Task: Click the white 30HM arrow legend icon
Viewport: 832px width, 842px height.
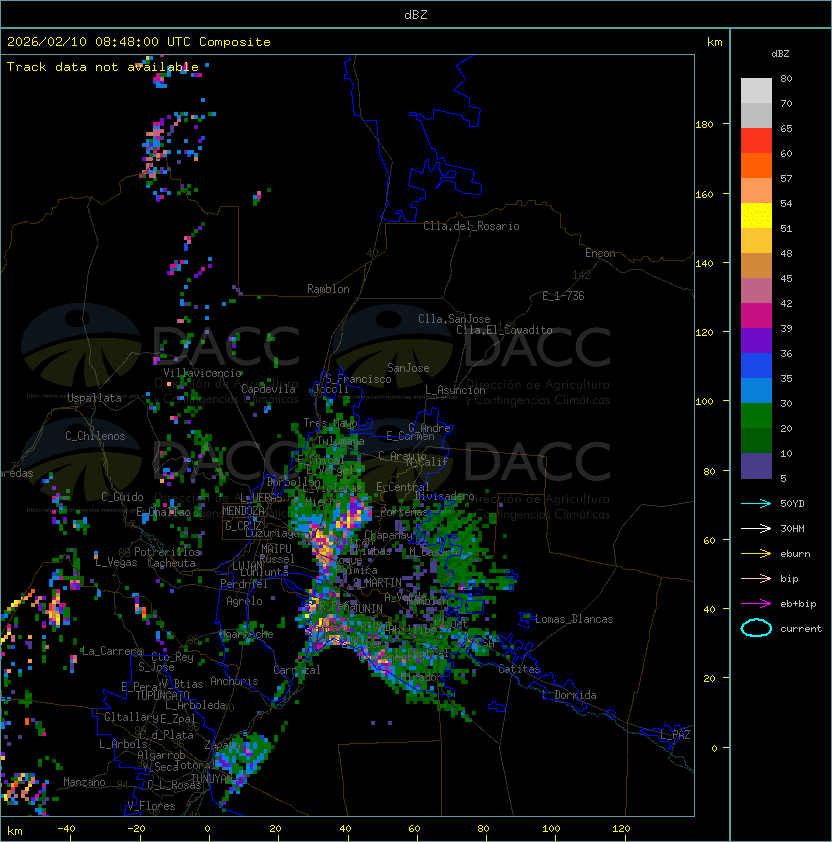Action: click(x=756, y=528)
